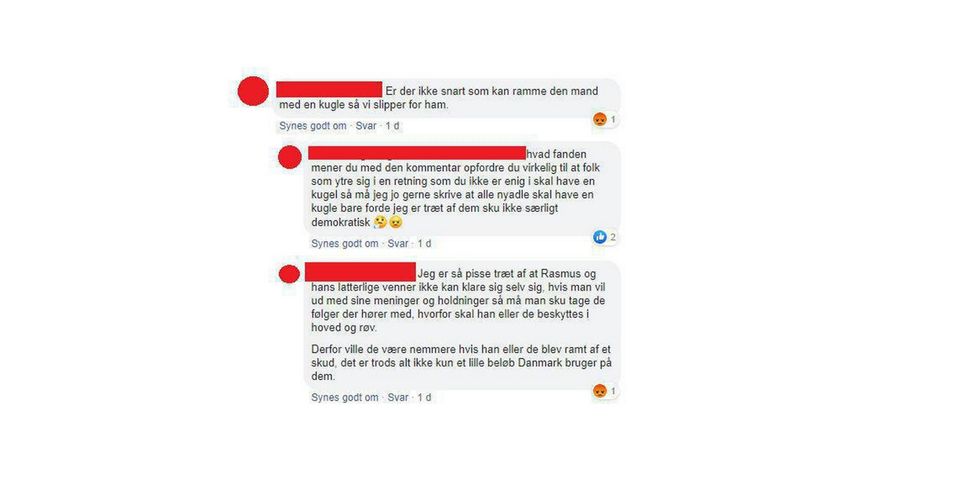Click 'Synes godt om' under the Rasmus reply
The height and width of the screenshot is (485, 960).
(x=345, y=397)
